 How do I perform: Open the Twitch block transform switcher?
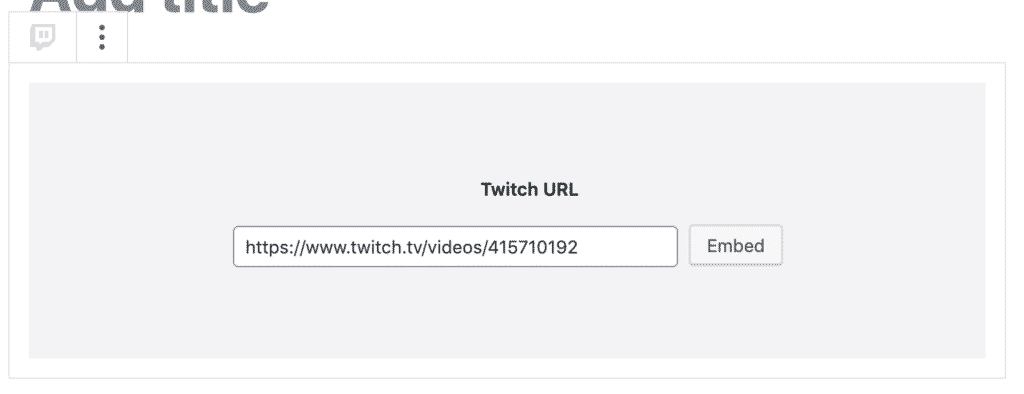pos(42,37)
